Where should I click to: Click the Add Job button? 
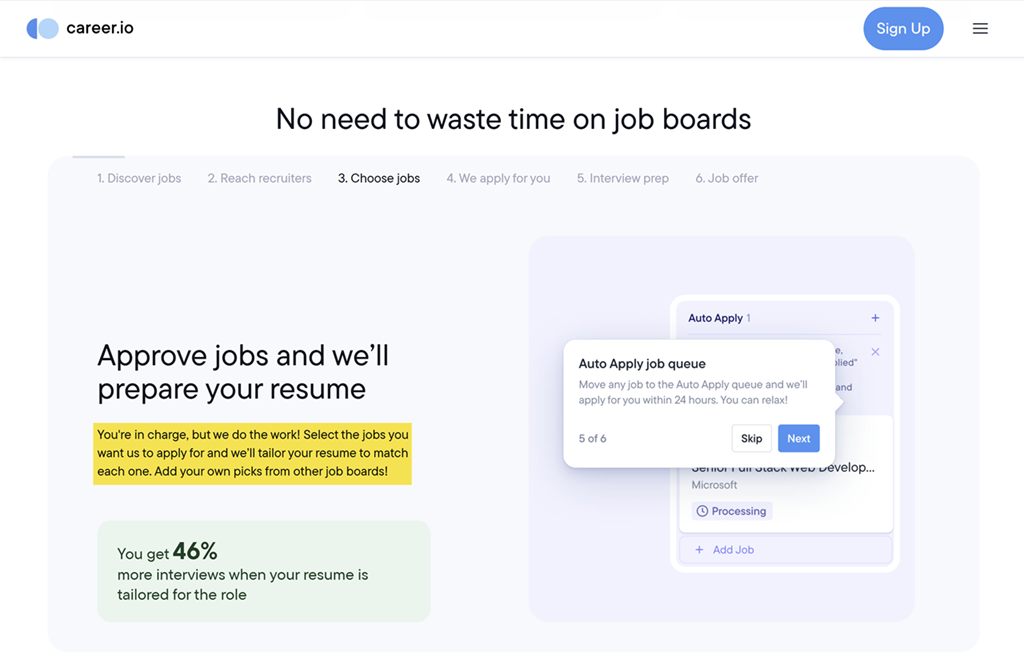[x=785, y=550]
